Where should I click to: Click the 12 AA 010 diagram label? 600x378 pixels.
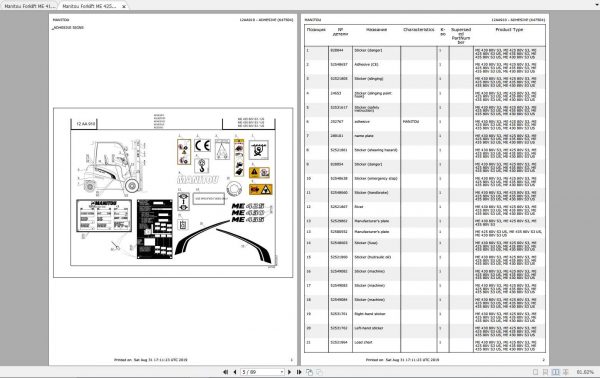coord(85,124)
